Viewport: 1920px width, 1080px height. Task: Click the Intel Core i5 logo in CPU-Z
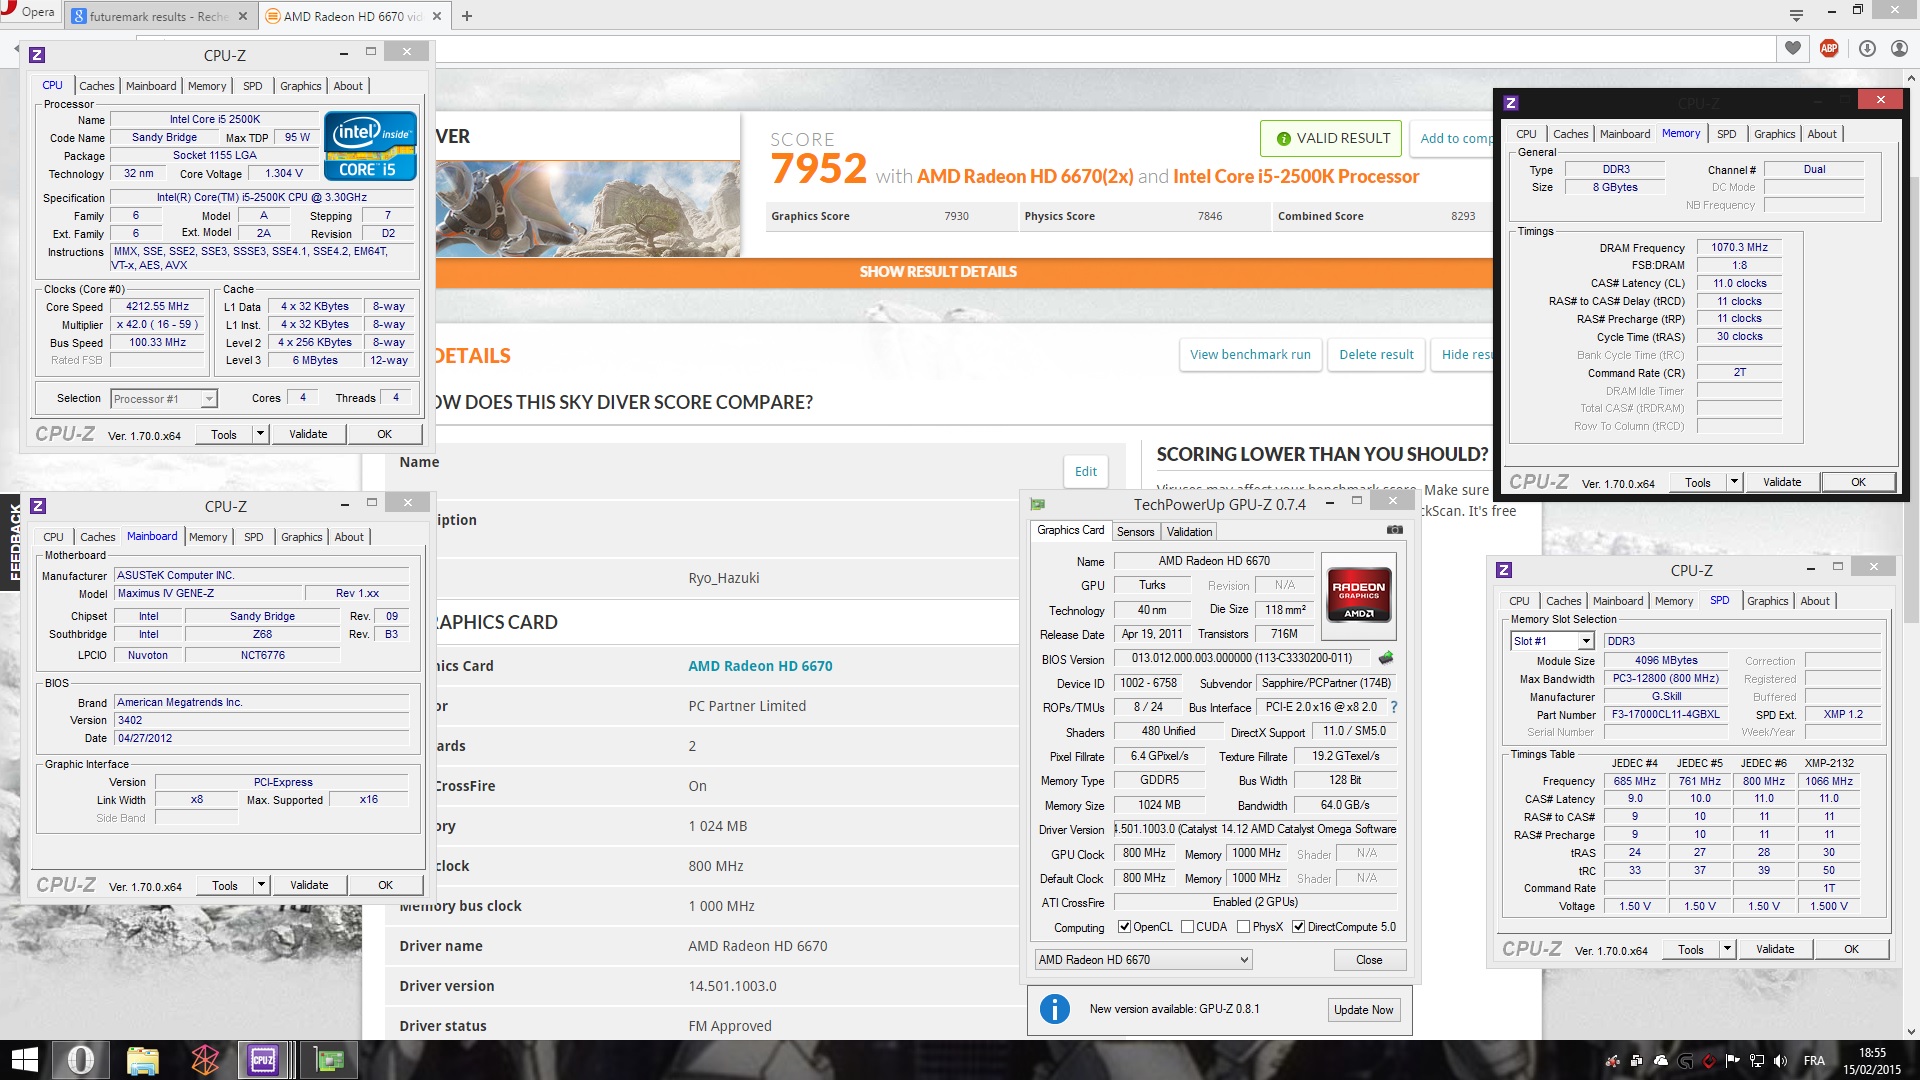tap(370, 146)
